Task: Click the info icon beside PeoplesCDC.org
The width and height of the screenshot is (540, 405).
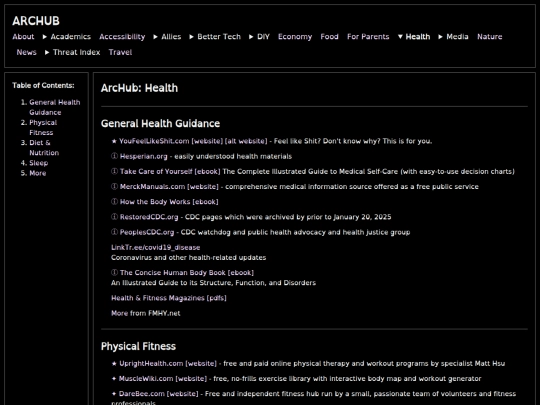Action: tap(114, 232)
